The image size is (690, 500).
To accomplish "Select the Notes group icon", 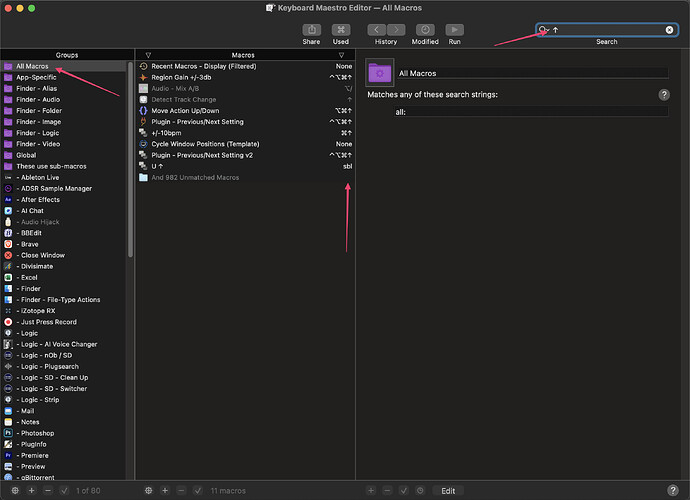I will [x=8, y=422].
